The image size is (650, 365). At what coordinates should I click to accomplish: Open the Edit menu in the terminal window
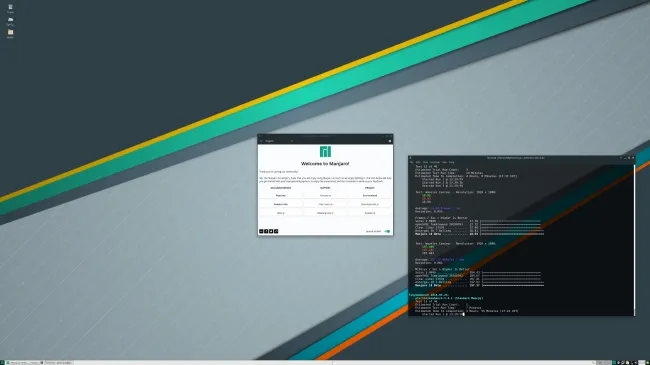418,162
